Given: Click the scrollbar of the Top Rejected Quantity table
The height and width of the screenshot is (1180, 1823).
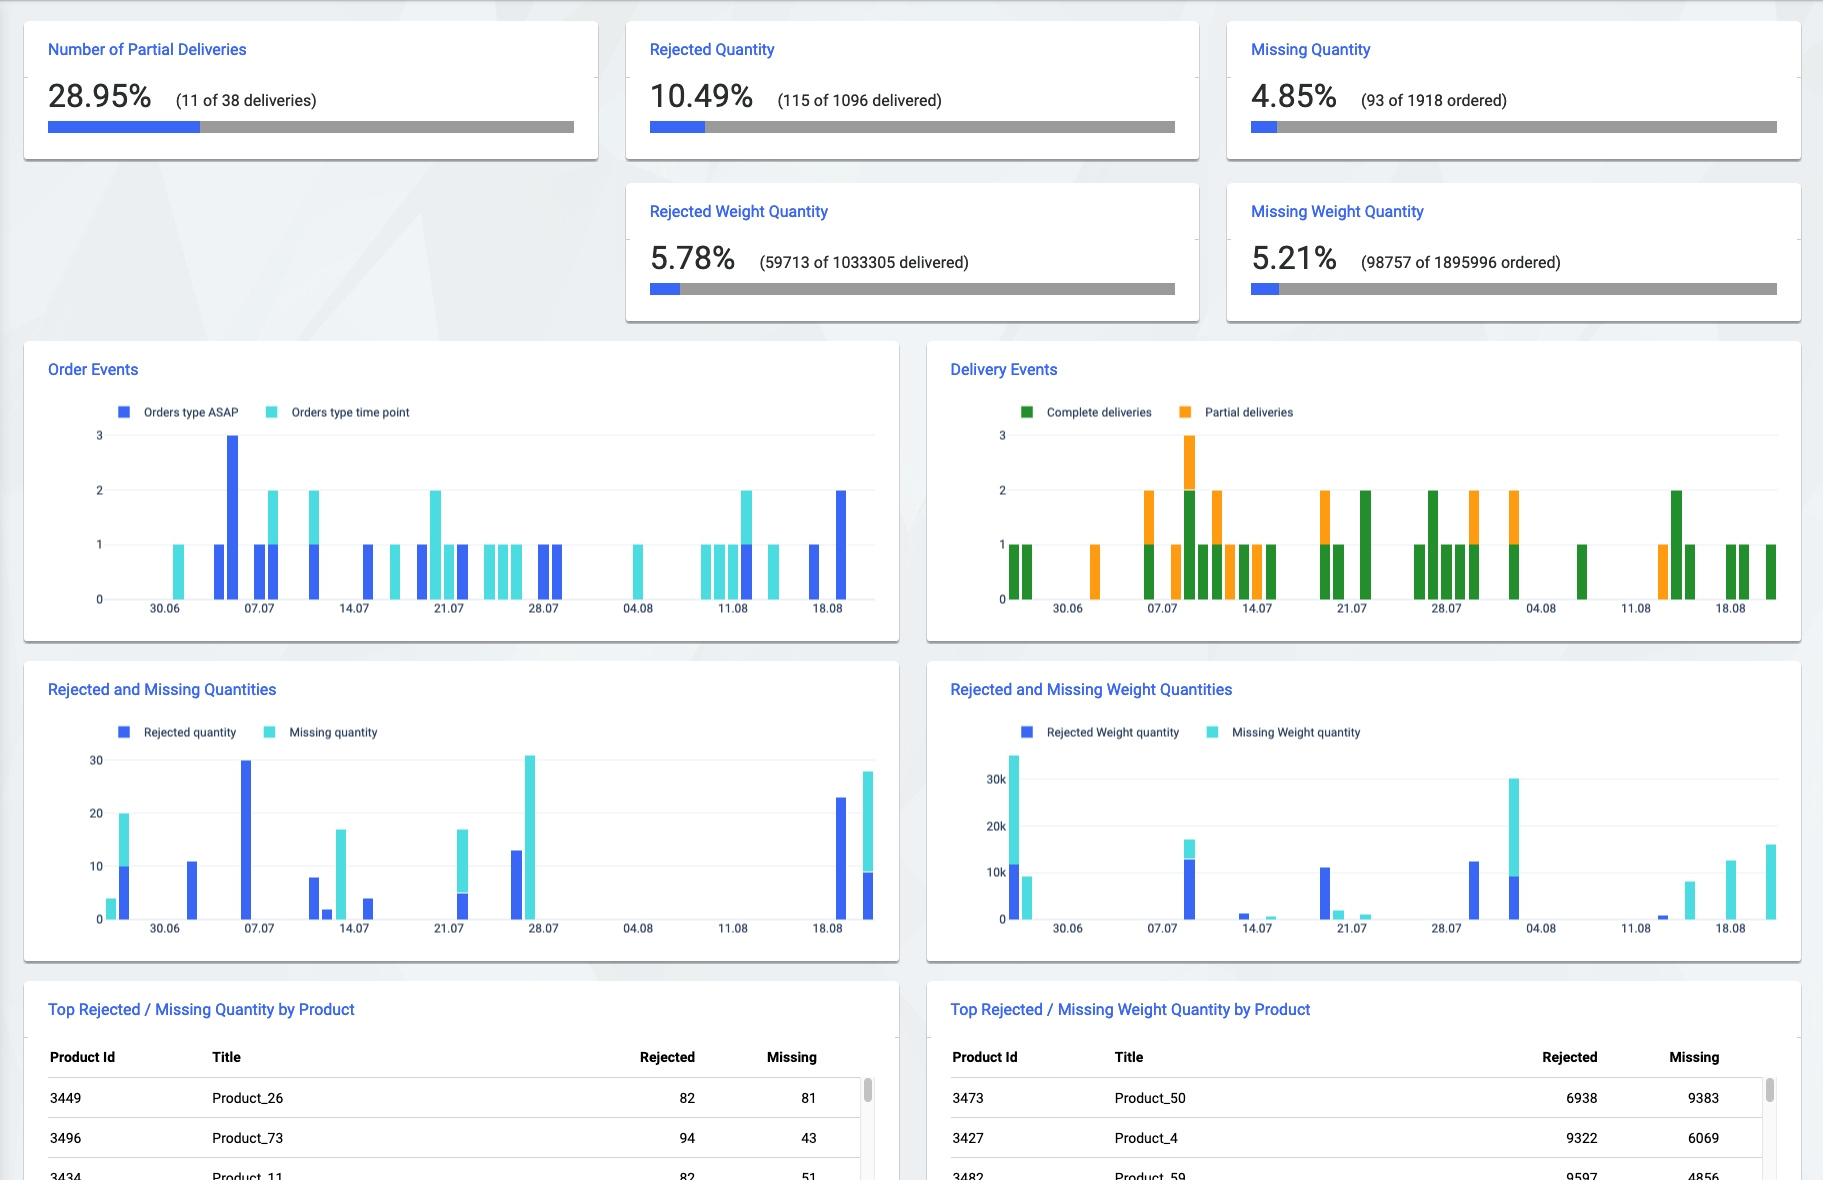Looking at the screenshot, I should tap(868, 1090).
